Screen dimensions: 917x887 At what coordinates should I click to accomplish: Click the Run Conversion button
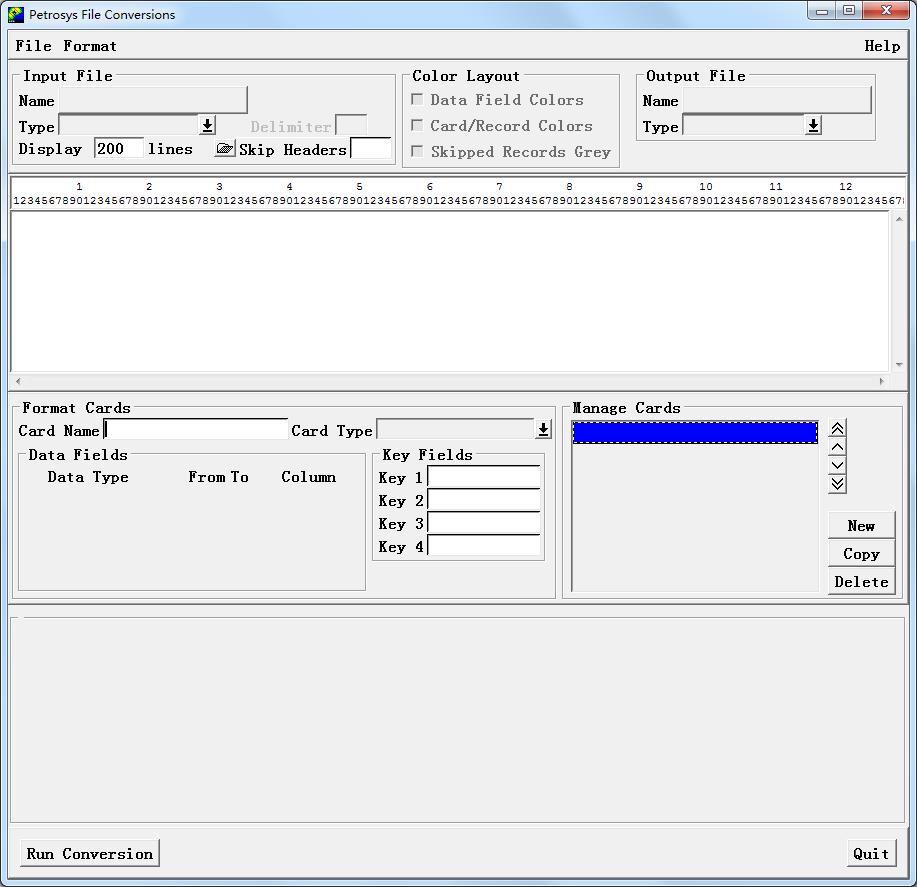click(89, 854)
